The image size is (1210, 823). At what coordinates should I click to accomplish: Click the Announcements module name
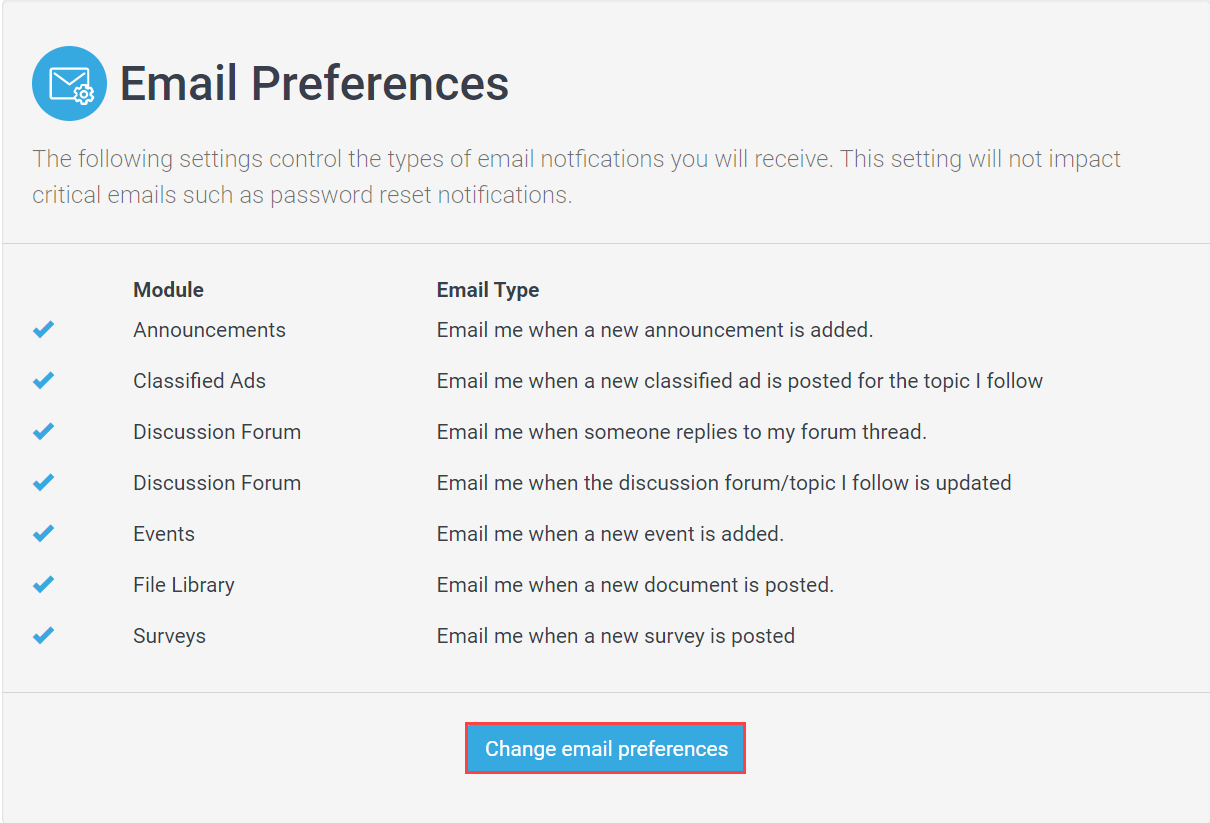point(209,330)
